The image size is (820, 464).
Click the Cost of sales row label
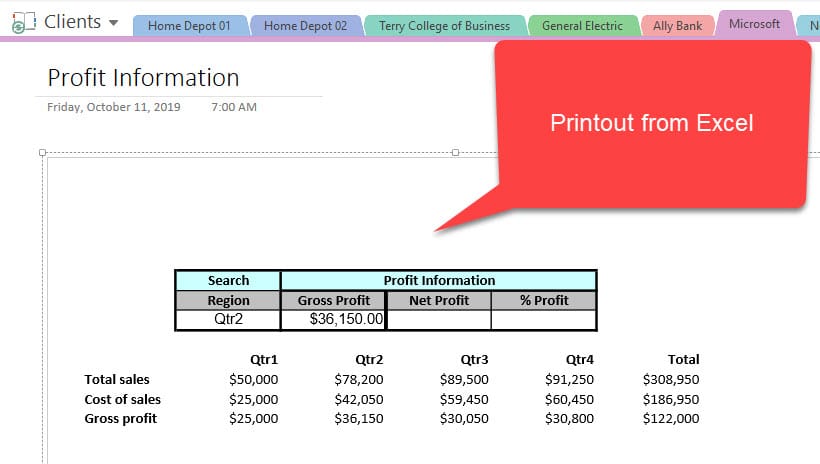coord(123,399)
